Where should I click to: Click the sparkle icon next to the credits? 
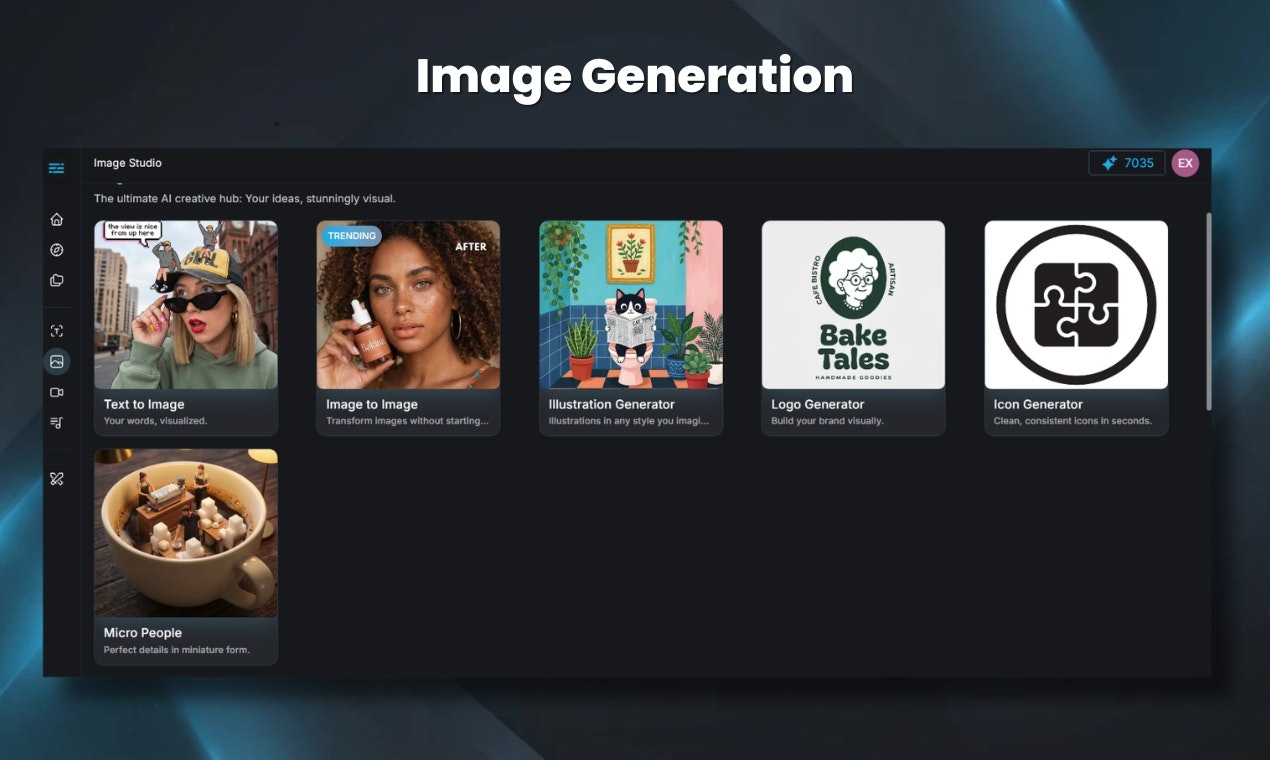coord(1110,162)
